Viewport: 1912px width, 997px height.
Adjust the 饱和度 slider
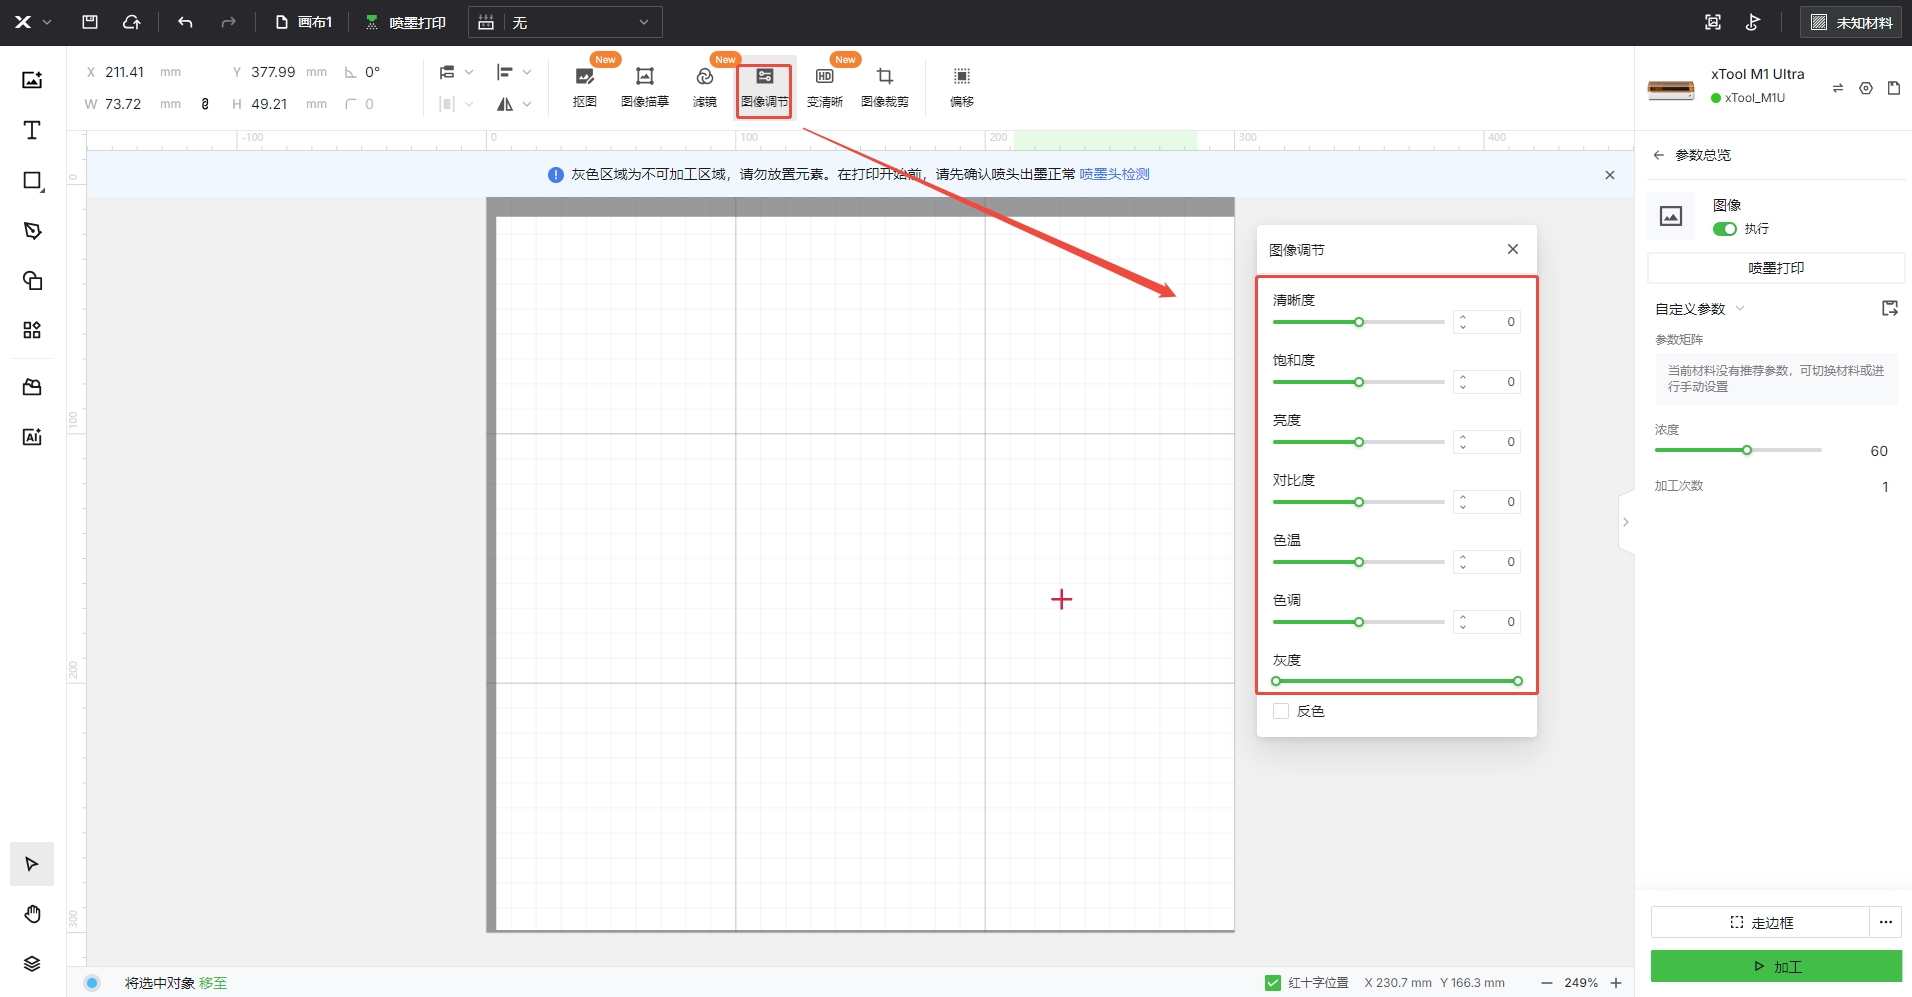tap(1359, 382)
